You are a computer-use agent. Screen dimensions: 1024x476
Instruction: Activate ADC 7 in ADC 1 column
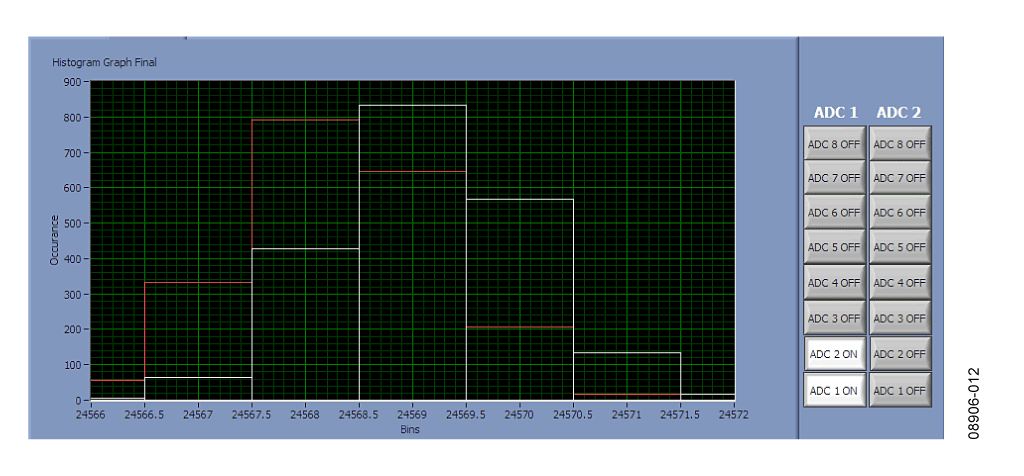(x=834, y=178)
